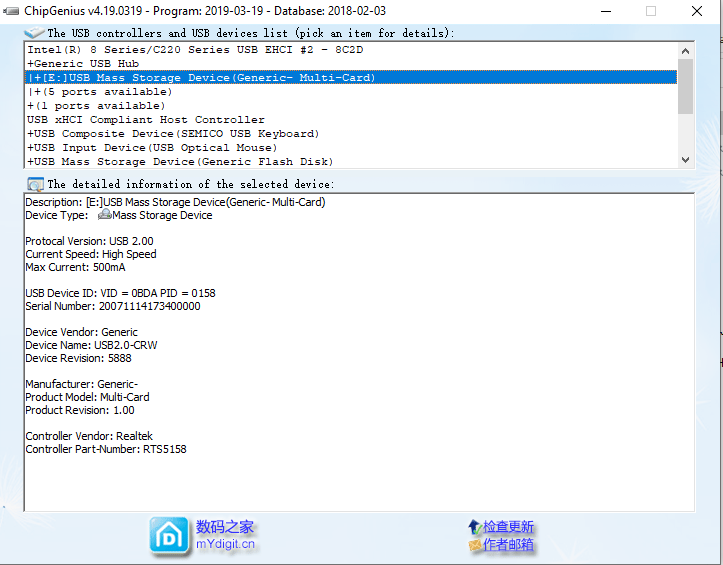723x565 pixels.
Task: Open the mYdigit.cn house logo
Action: 169,535
